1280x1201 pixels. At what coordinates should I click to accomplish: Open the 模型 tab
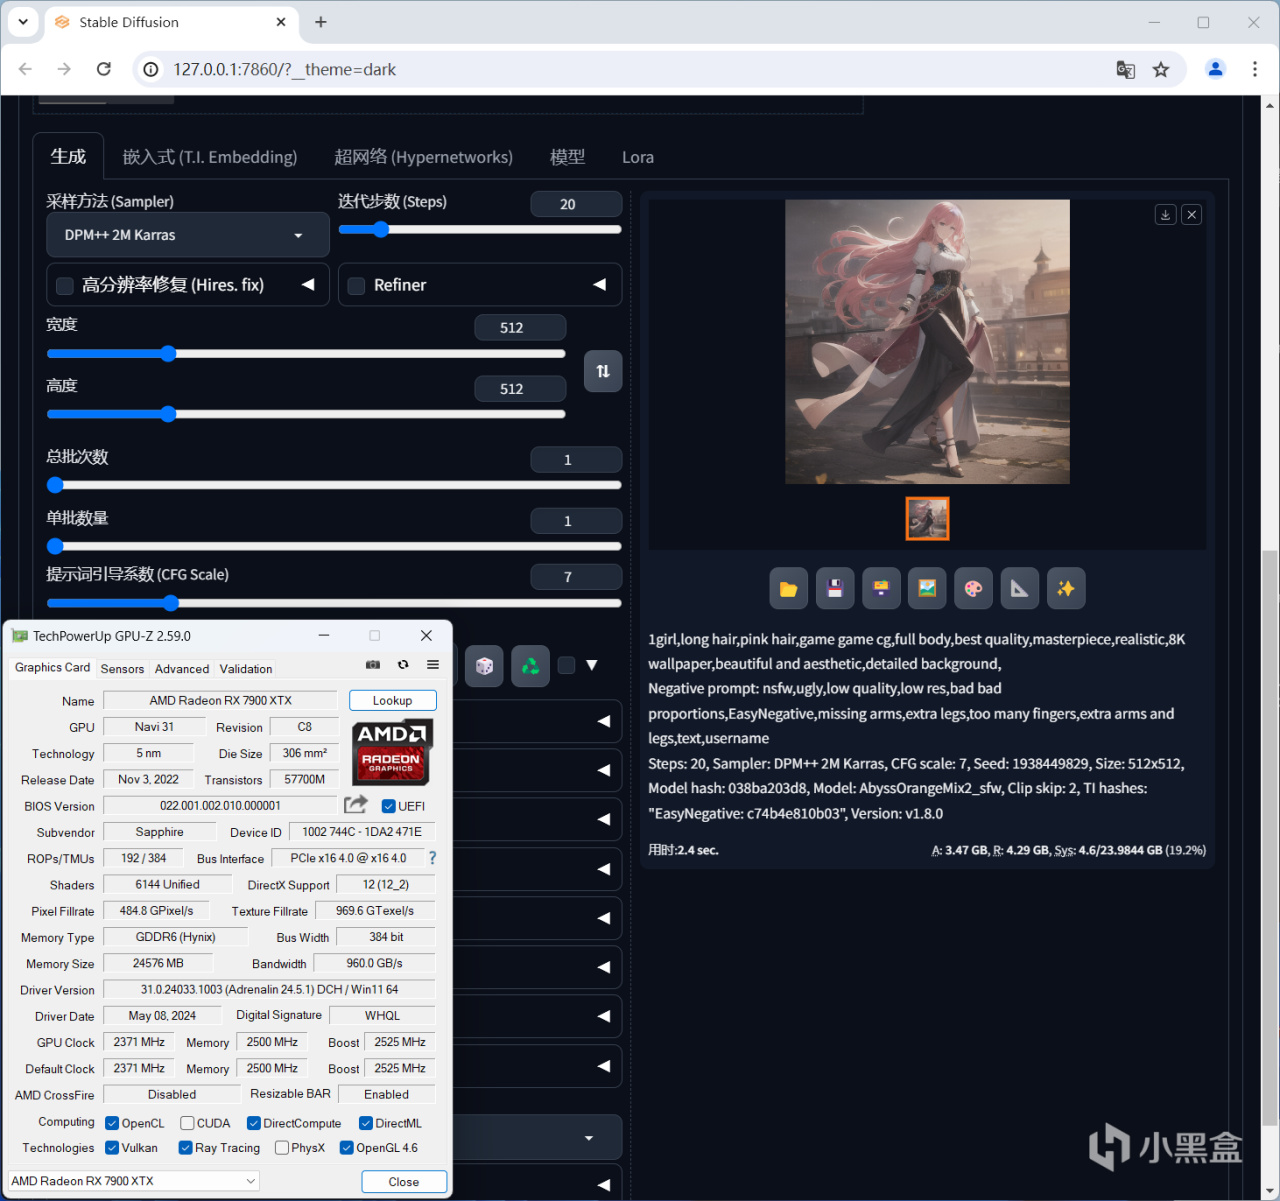click(567, 157)
